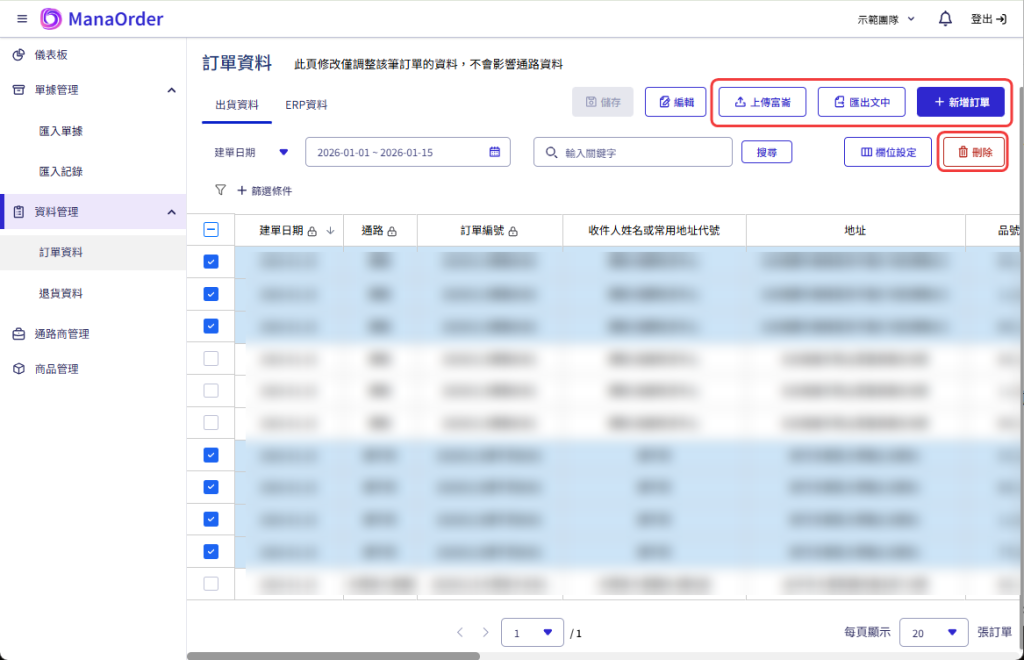
Task: Click the filter funnel icon
Action: pos(220,190)
